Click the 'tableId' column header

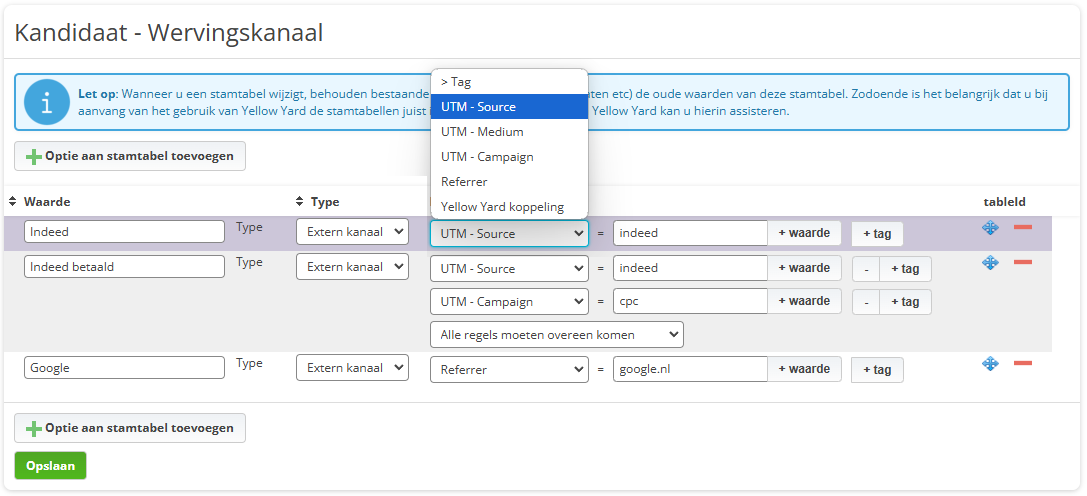coord(1005,202)
